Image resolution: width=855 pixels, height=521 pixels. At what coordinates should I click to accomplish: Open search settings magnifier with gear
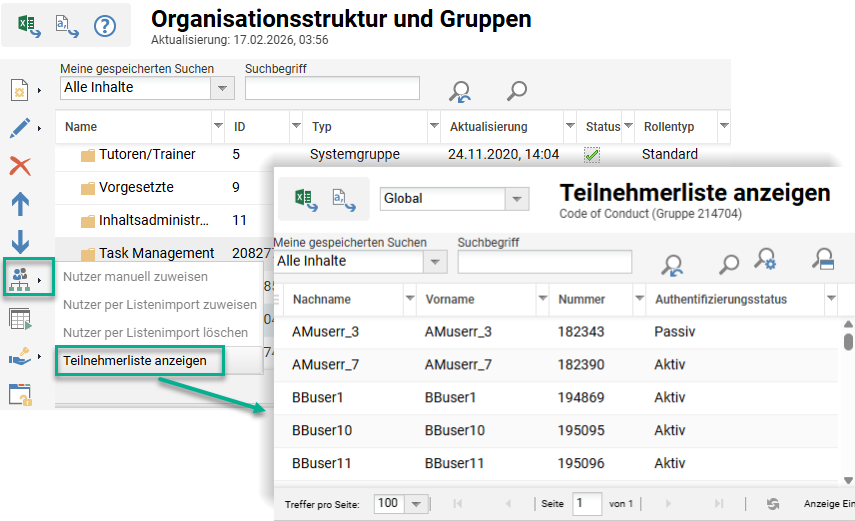click(x=765, y=259)
